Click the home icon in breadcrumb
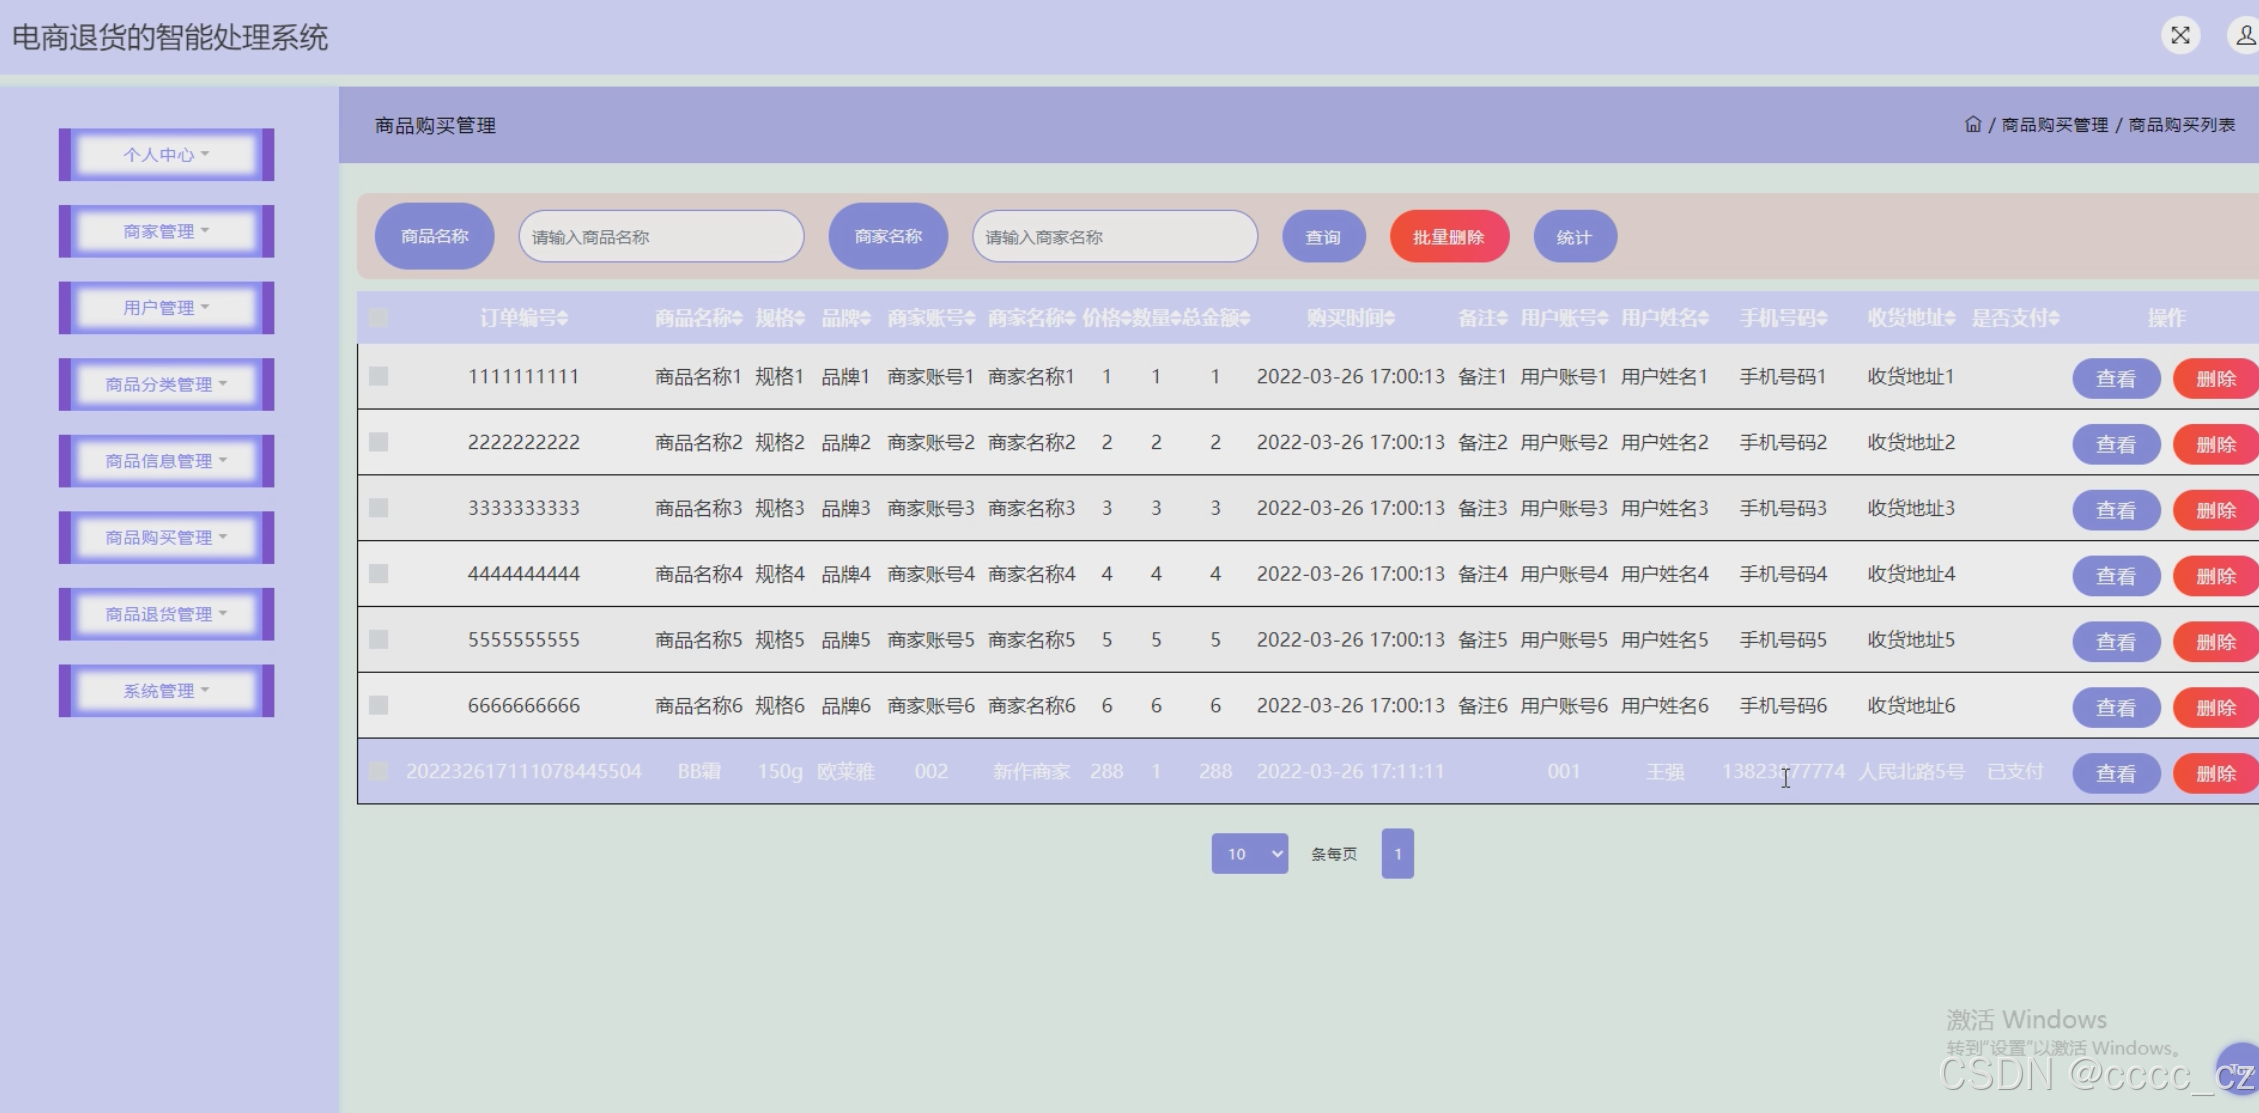 (x=1972, y=125)
